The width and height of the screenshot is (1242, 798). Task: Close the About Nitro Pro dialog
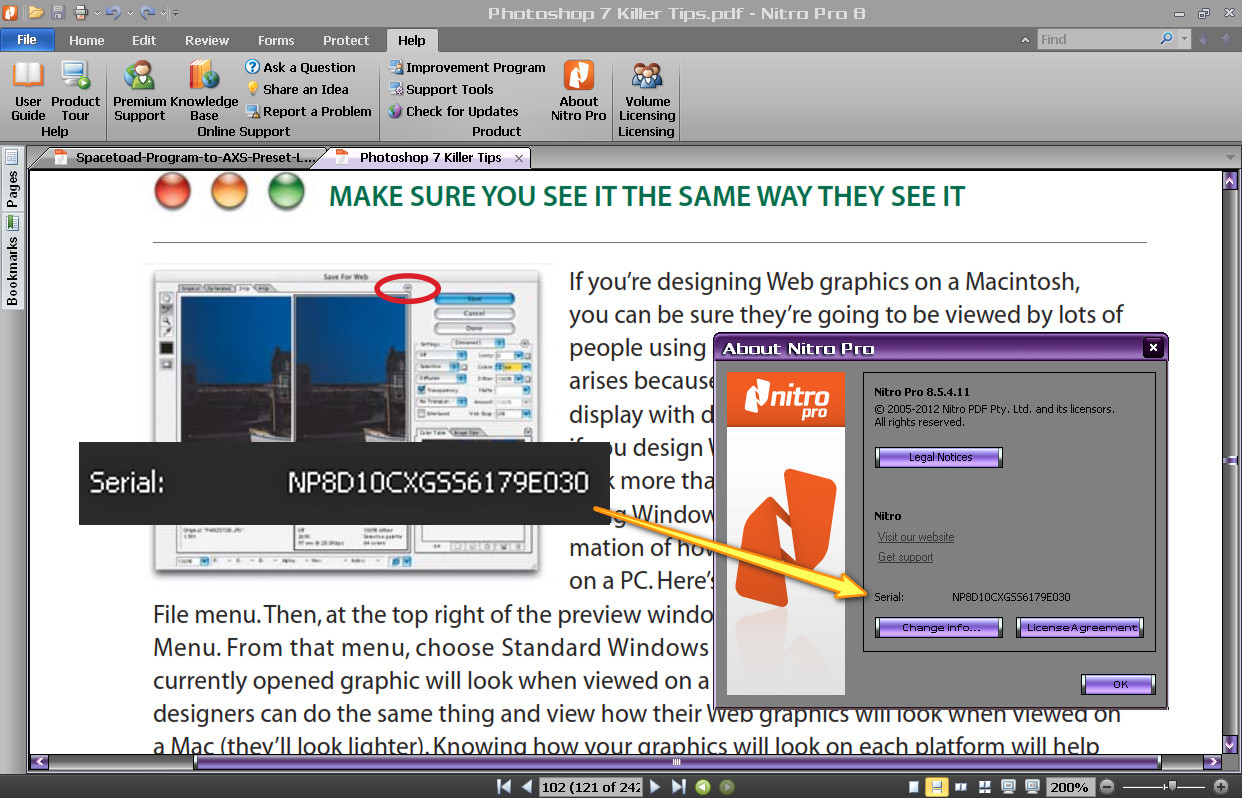[x=1153, y=348]
